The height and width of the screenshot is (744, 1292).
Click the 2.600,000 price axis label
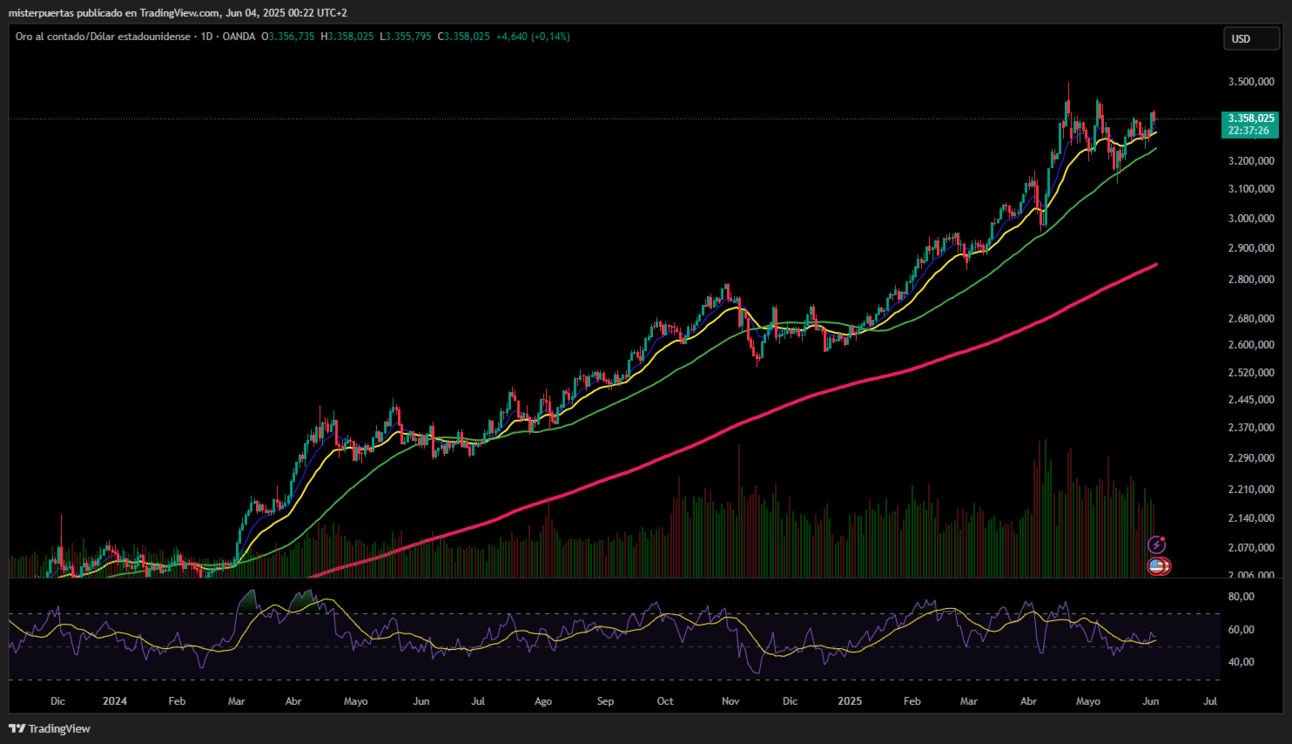pyautogui.click(x=1250, y=345)
